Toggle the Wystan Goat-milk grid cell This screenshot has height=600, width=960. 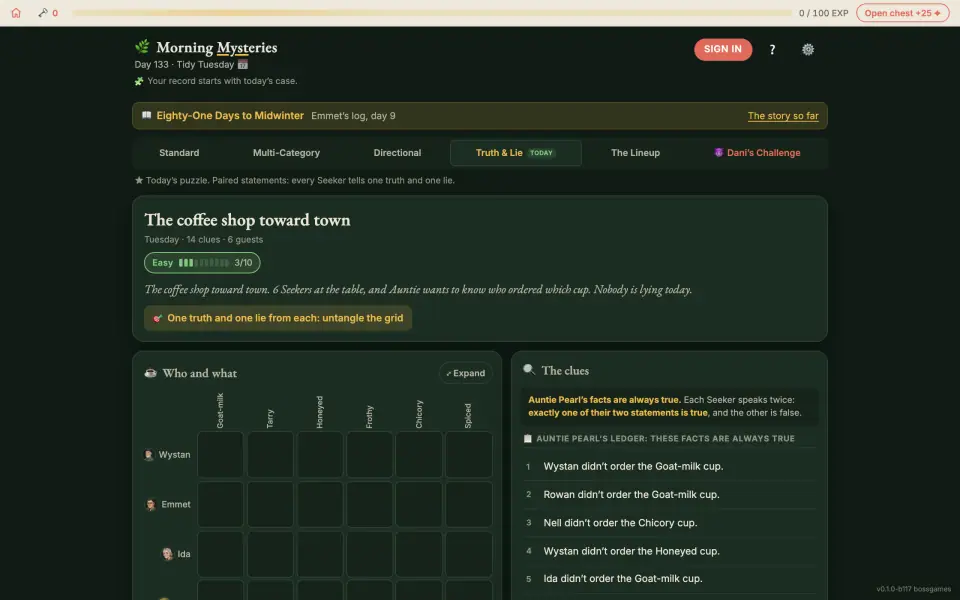pyautogui.click(x=220, y=454)
